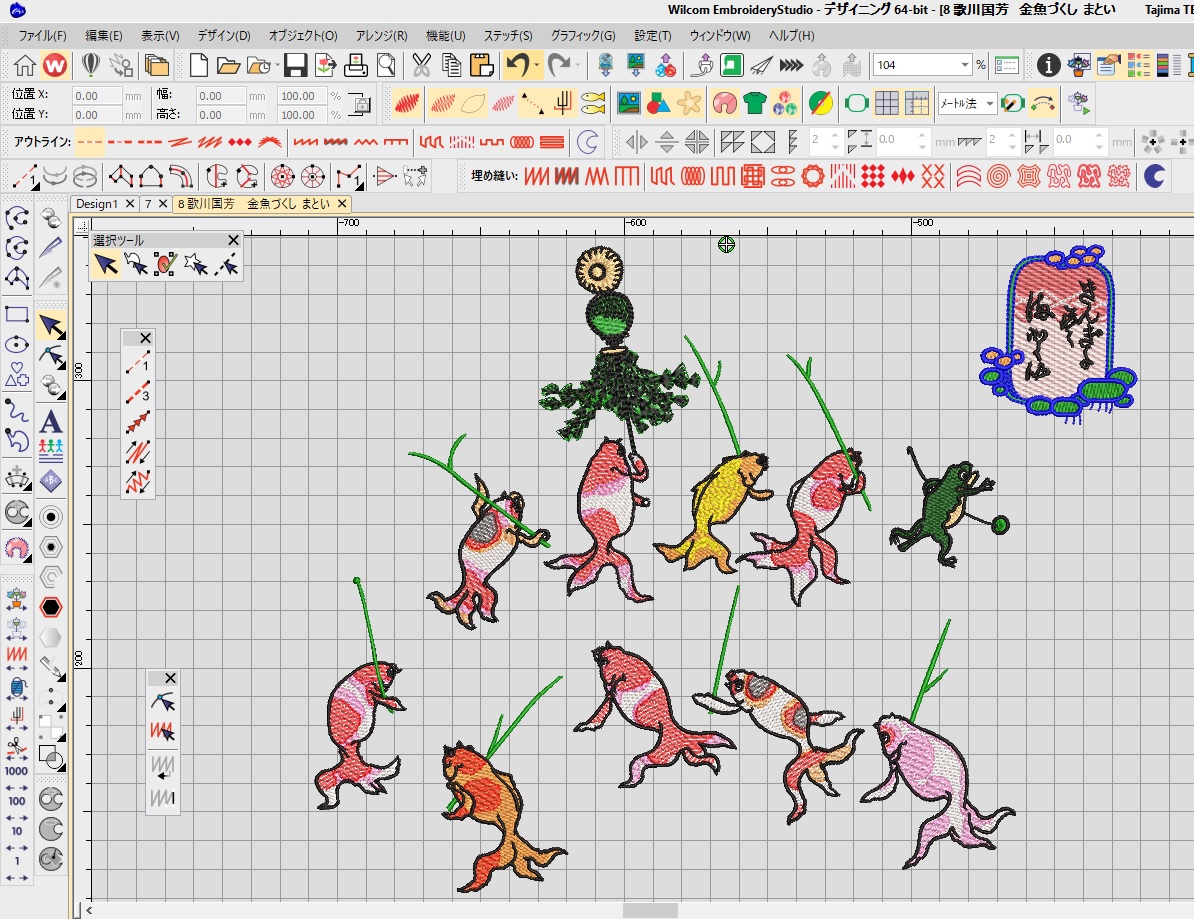The width and height of the screenshot is (1194, 919).
Task: Select the 1000 stitches travel icon
Action: 17,771
